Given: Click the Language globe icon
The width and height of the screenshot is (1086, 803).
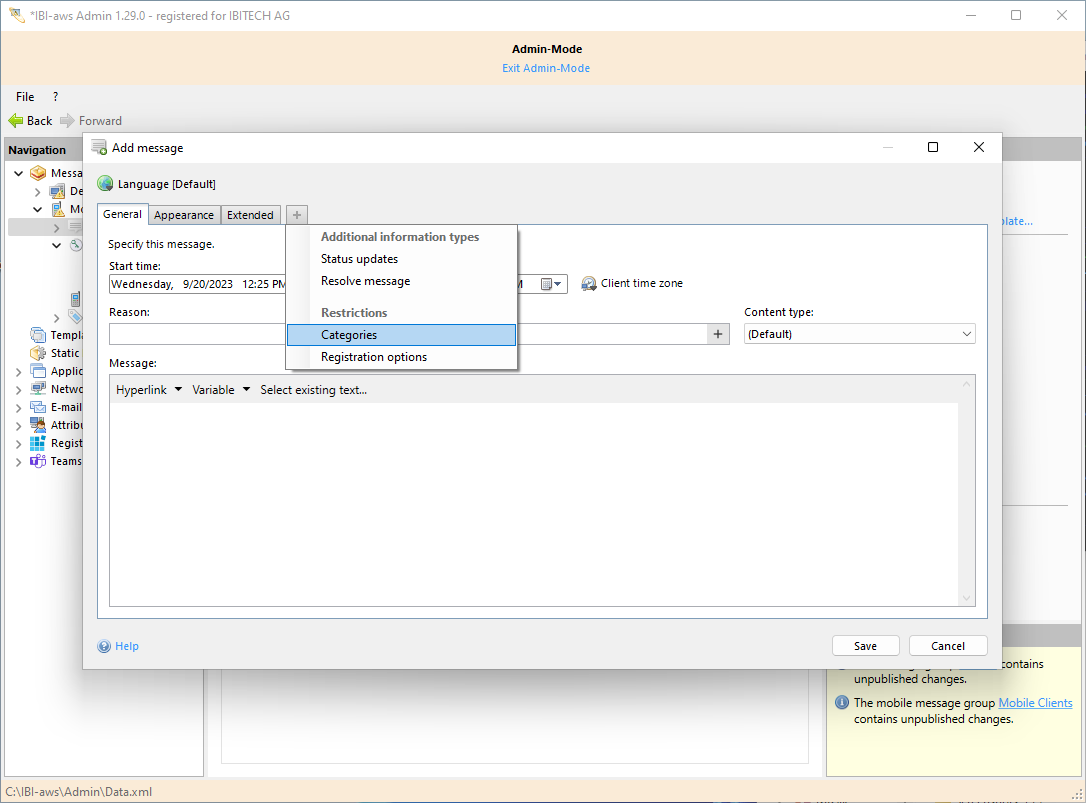Looking at the screenshot, I should (x=105, y=184).
